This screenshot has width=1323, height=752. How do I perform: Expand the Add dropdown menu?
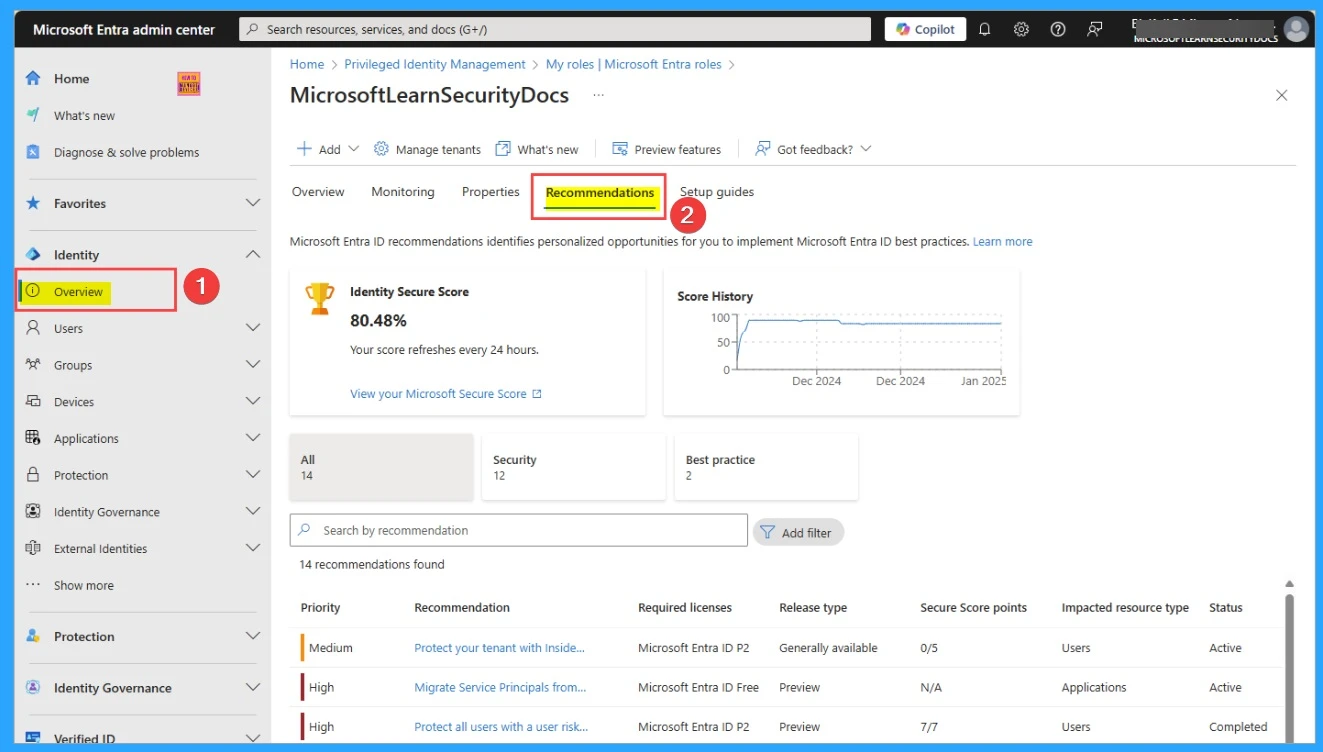(326, 148)
